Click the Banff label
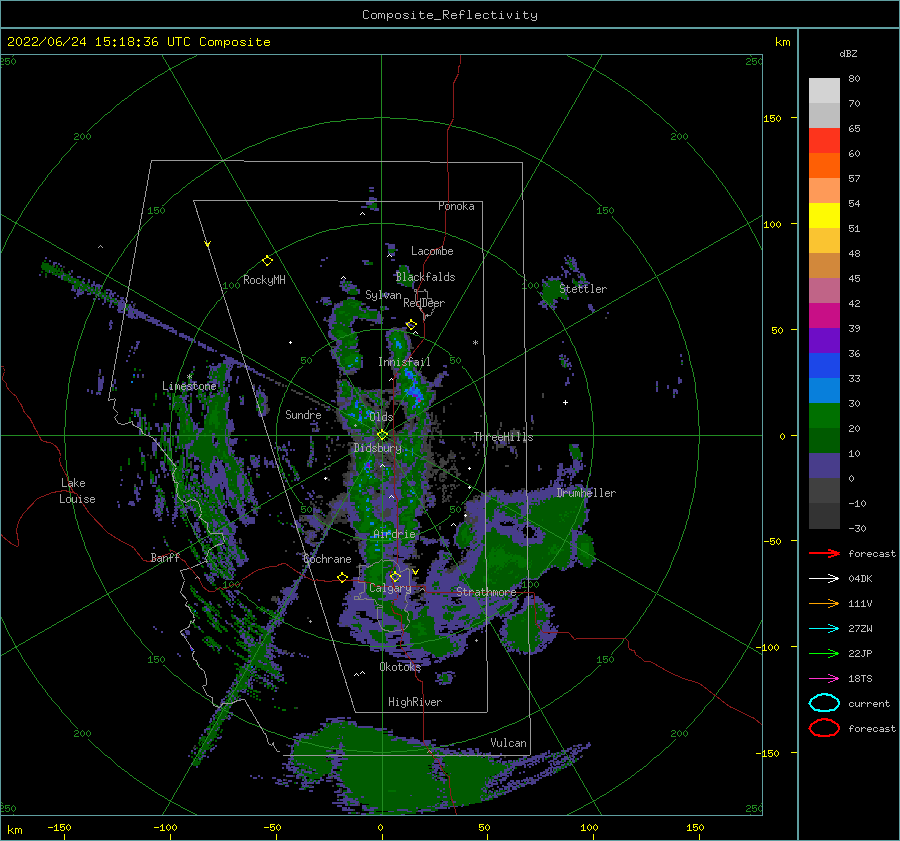Image resolution: width=900 pixels, height=841 pixels. pyautogui.click(x=165, y=557)
